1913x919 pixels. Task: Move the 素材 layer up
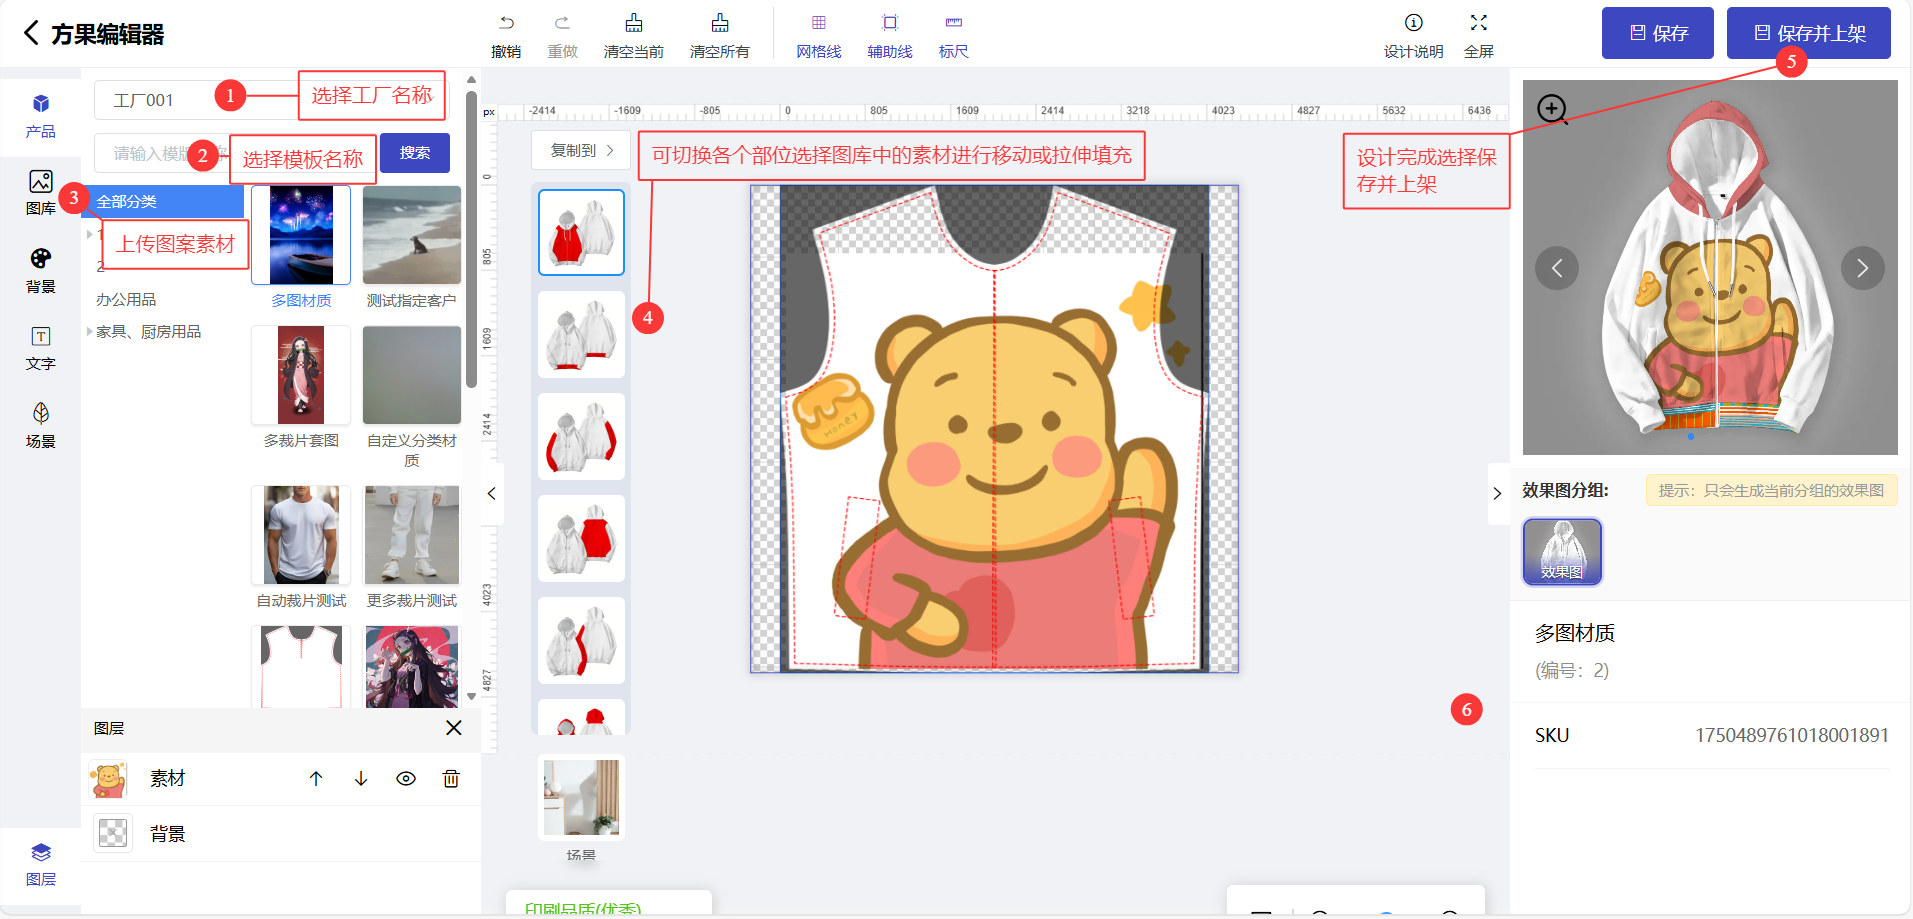click(x=316, y=779)
